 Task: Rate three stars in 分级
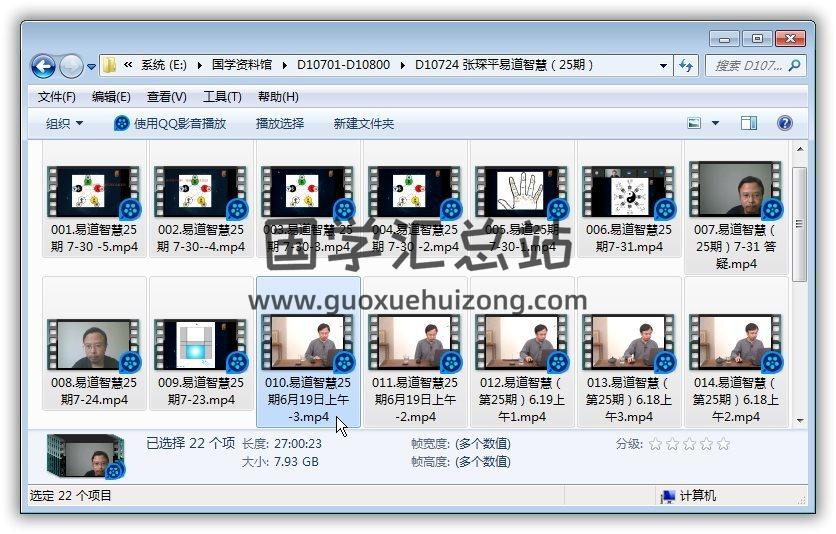[689, 443]
